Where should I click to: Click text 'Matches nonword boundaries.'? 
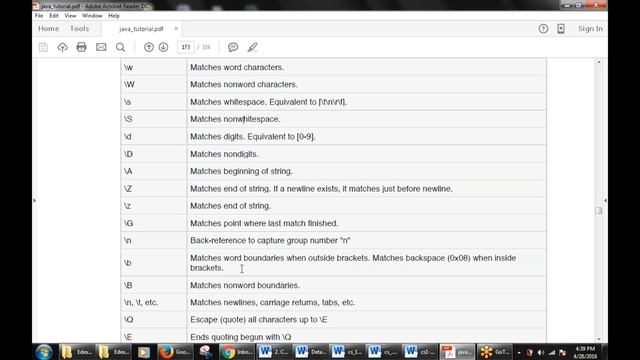pyautogui.click(x=245, y=285)
